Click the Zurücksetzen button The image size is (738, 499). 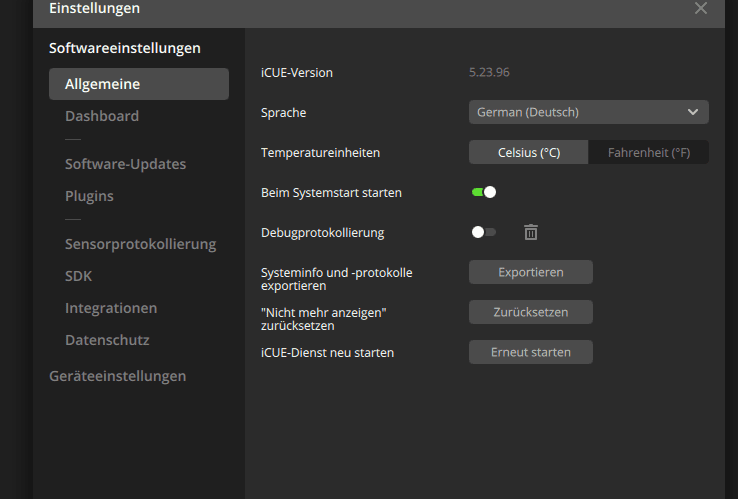[531, 312]
